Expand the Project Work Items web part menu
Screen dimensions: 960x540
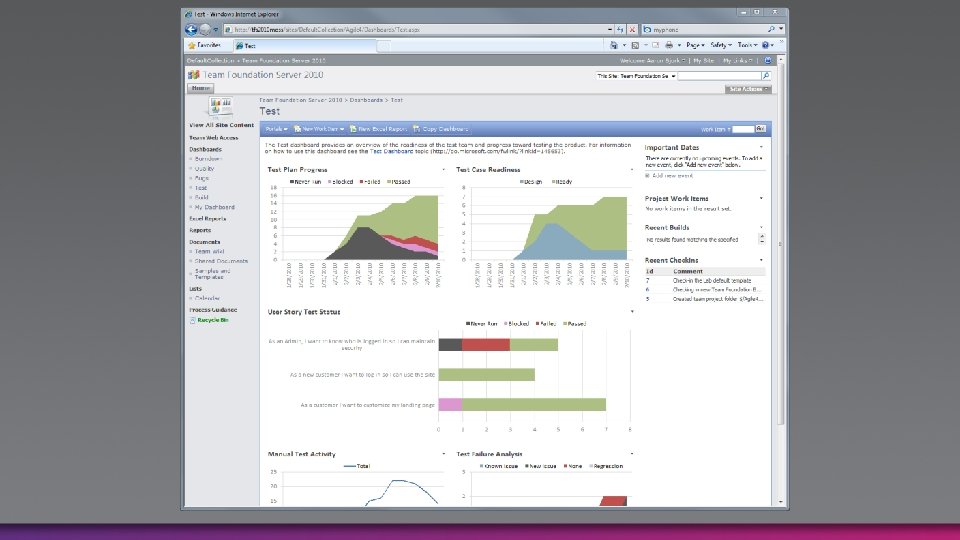pos(761,198)
